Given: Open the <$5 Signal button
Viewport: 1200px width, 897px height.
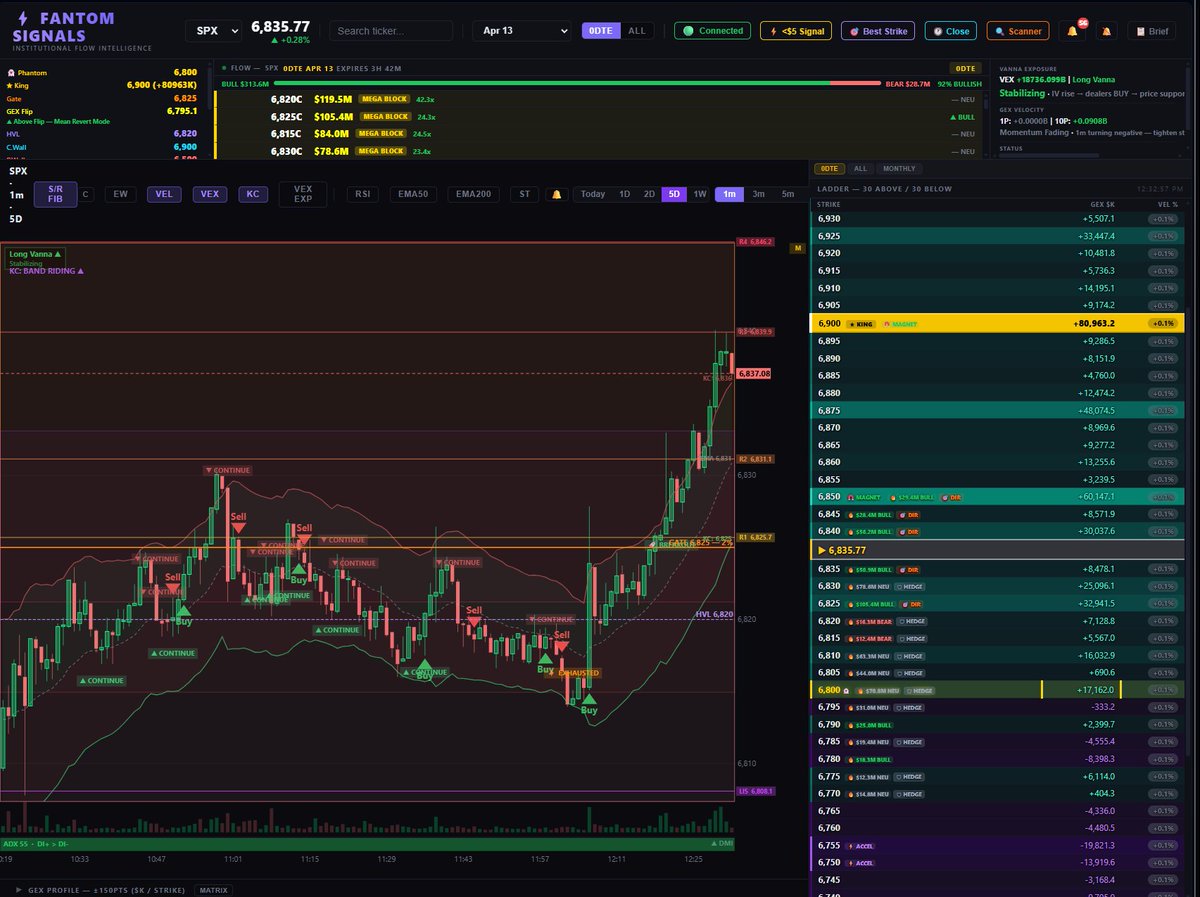Looking at the screenshot, I should [x=796, y=31].
